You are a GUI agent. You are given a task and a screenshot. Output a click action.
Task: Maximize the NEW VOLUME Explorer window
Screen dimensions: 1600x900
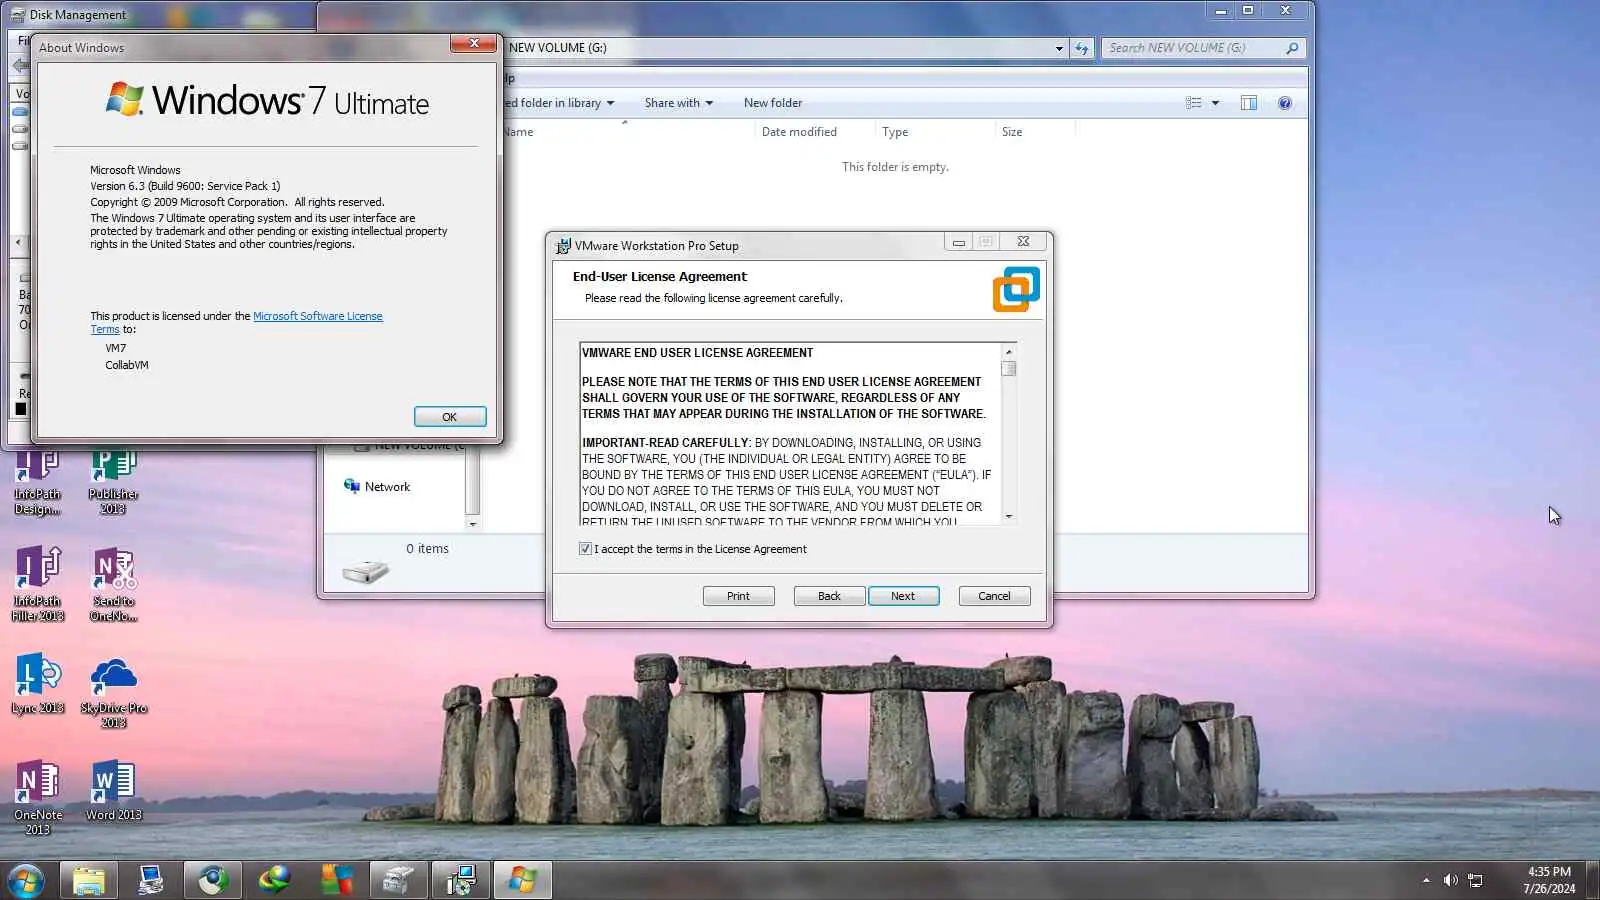tap(1248, 10)
